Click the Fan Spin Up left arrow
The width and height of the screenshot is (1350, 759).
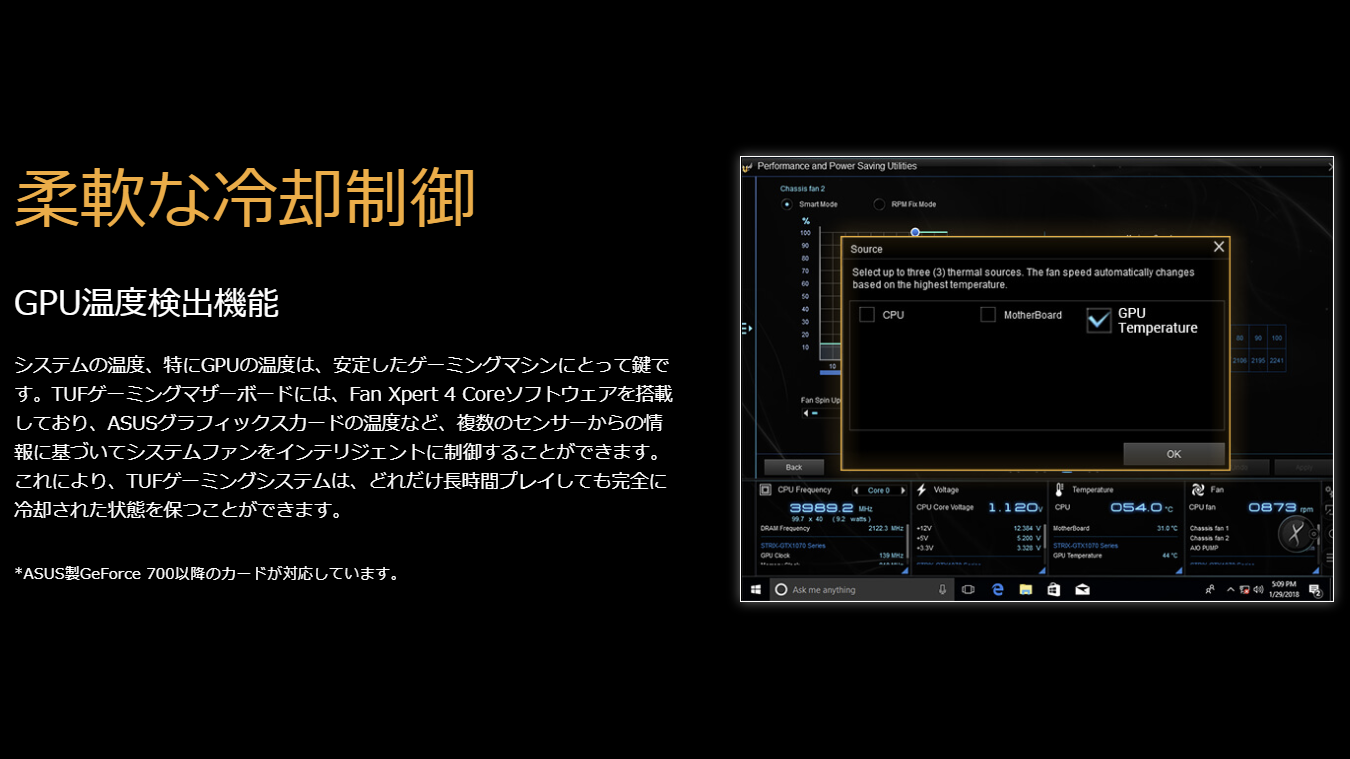pos(806,413)
